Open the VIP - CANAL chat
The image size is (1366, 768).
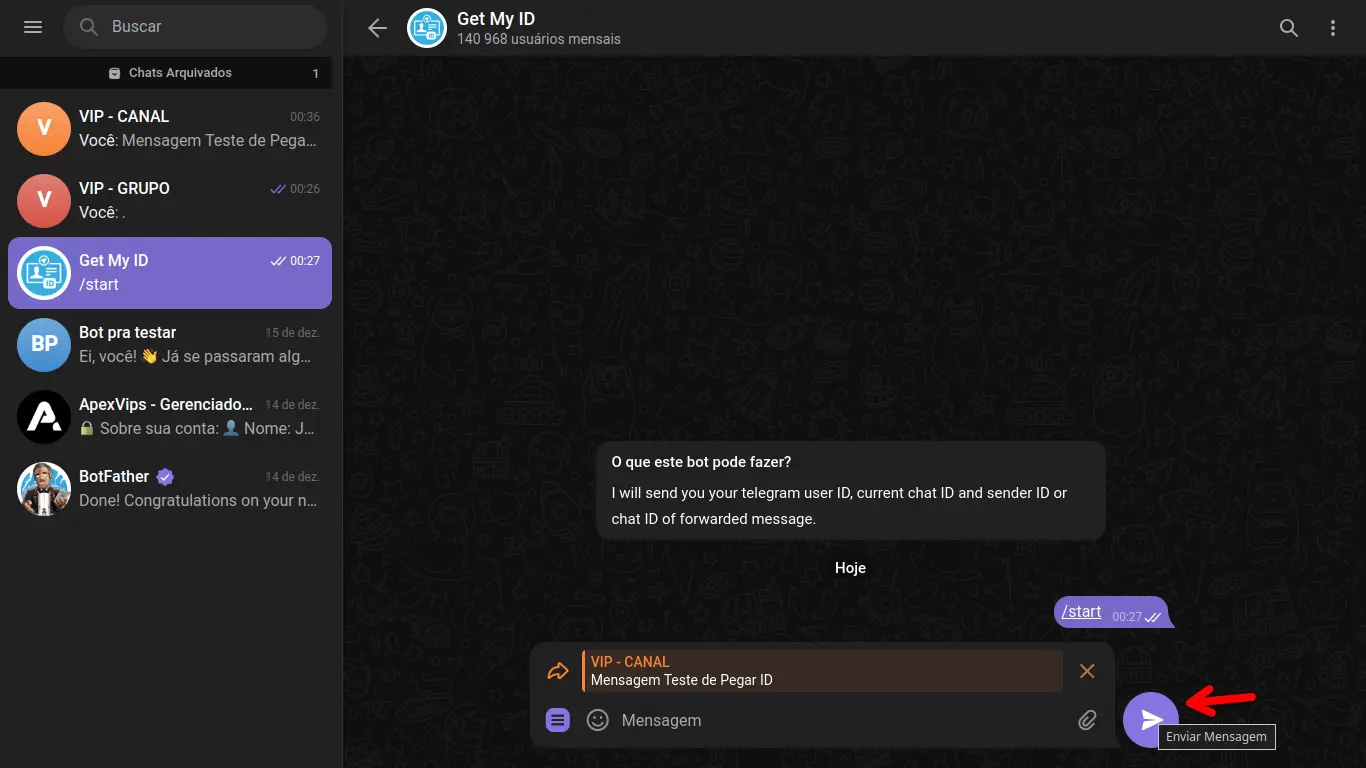[170, 129]
